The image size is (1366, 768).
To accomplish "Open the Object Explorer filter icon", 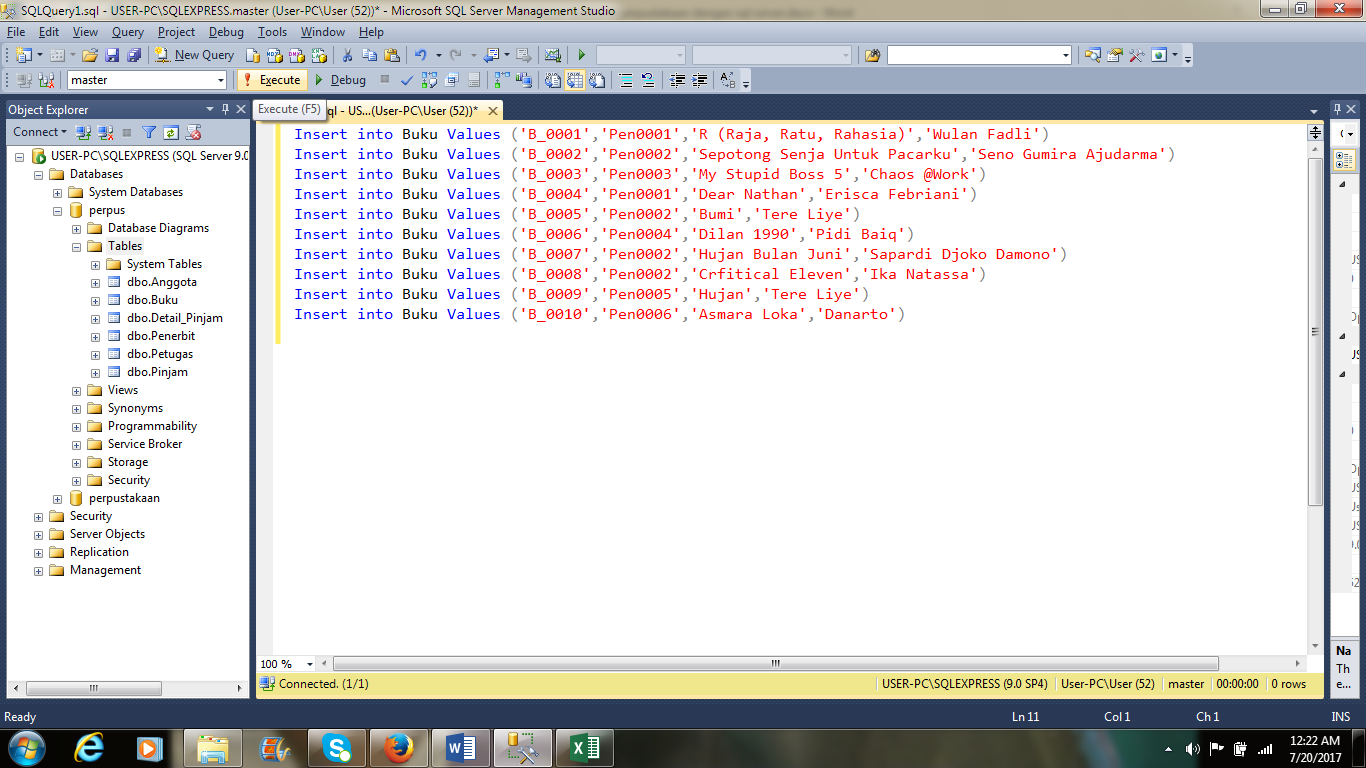I will (x=148, y=131).
